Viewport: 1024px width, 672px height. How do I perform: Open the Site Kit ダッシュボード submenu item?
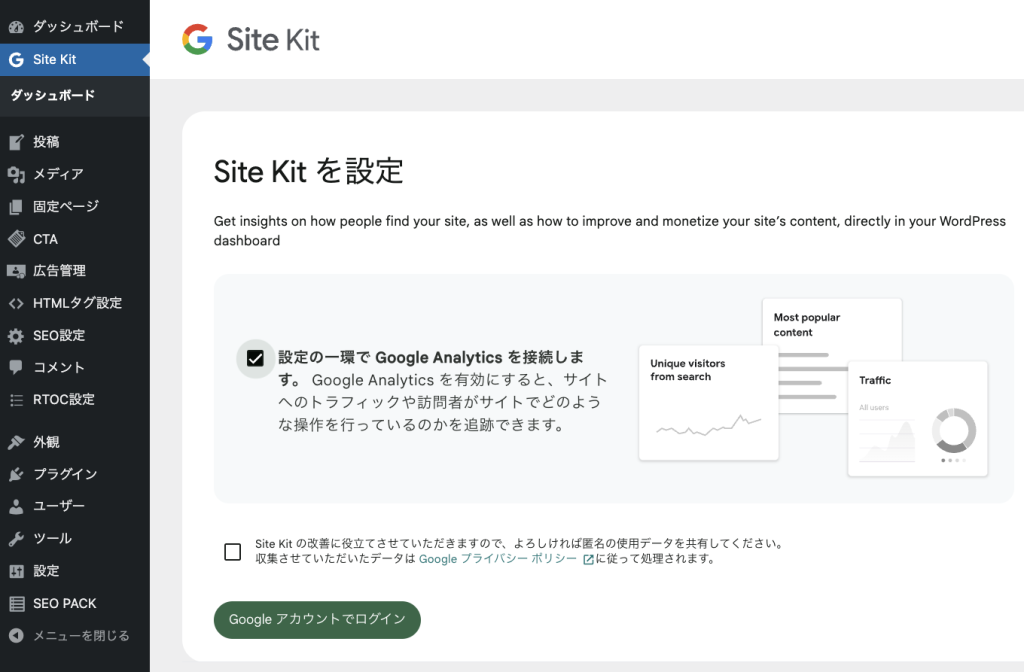pyautogui.click(x=53, y=95)
